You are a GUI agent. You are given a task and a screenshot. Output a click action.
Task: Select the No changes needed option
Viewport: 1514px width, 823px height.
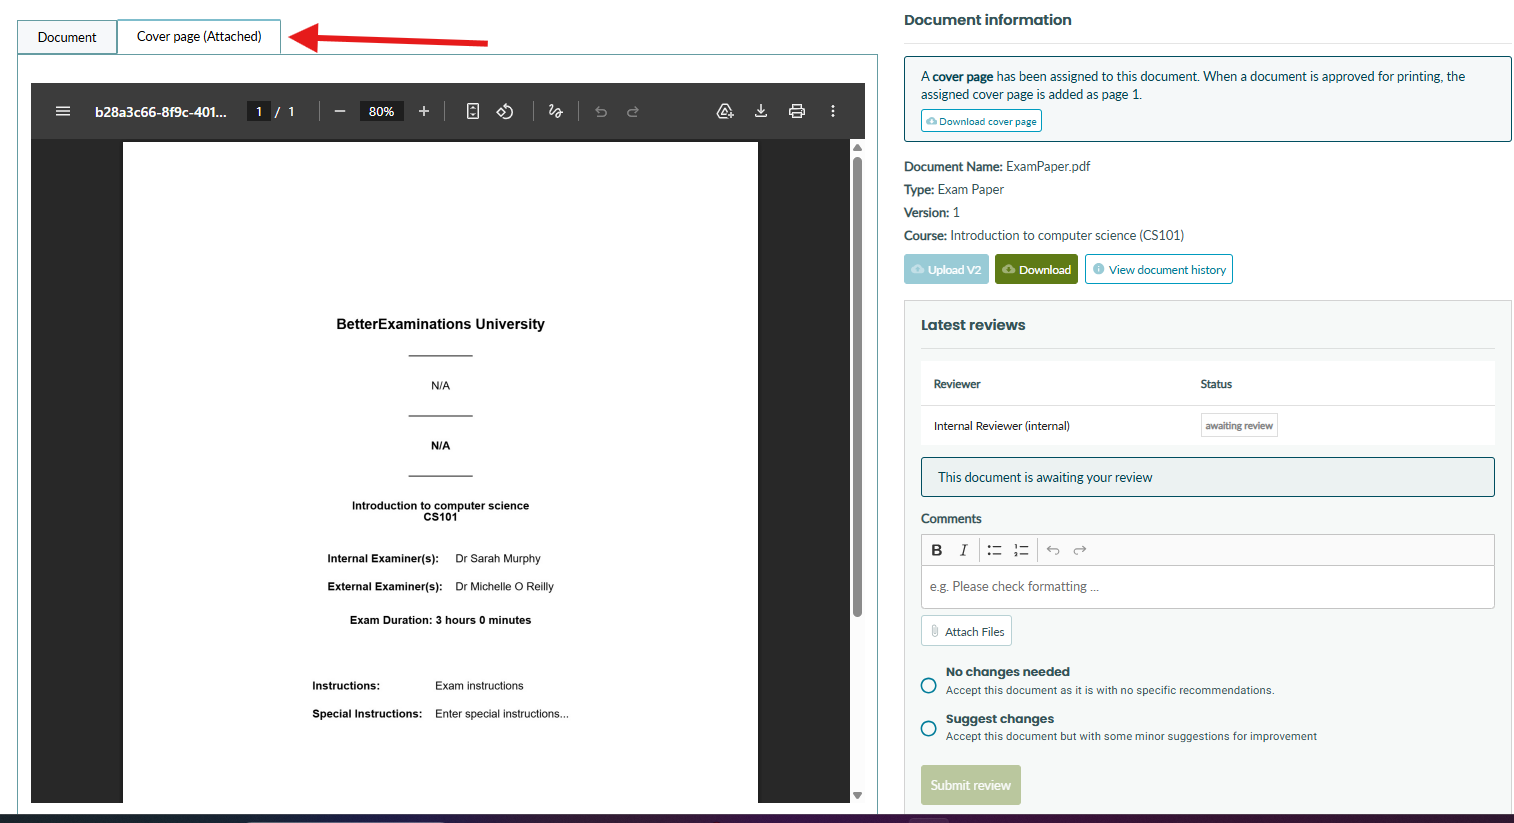[929, 685]
